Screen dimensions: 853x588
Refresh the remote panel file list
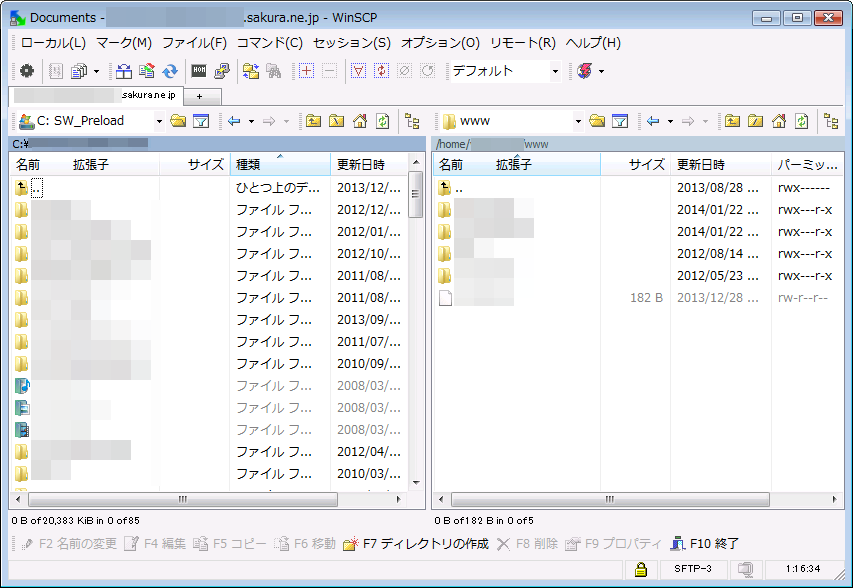[802, 121]
